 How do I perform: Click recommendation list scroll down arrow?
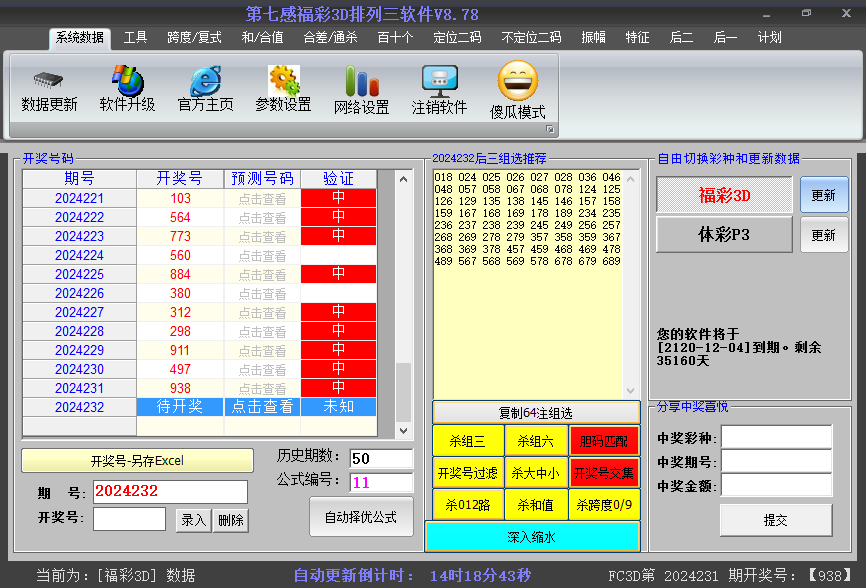(631, 391)
